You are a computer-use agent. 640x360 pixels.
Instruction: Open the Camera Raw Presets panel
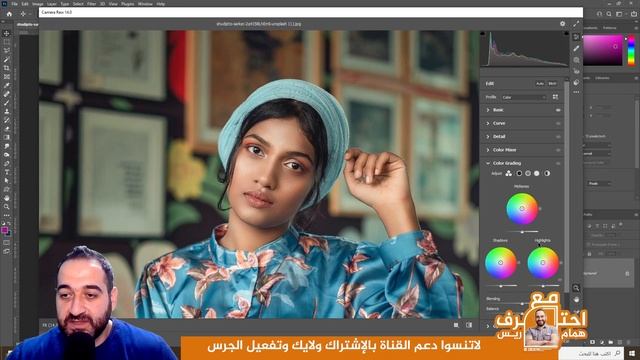(x=576, y=82)
